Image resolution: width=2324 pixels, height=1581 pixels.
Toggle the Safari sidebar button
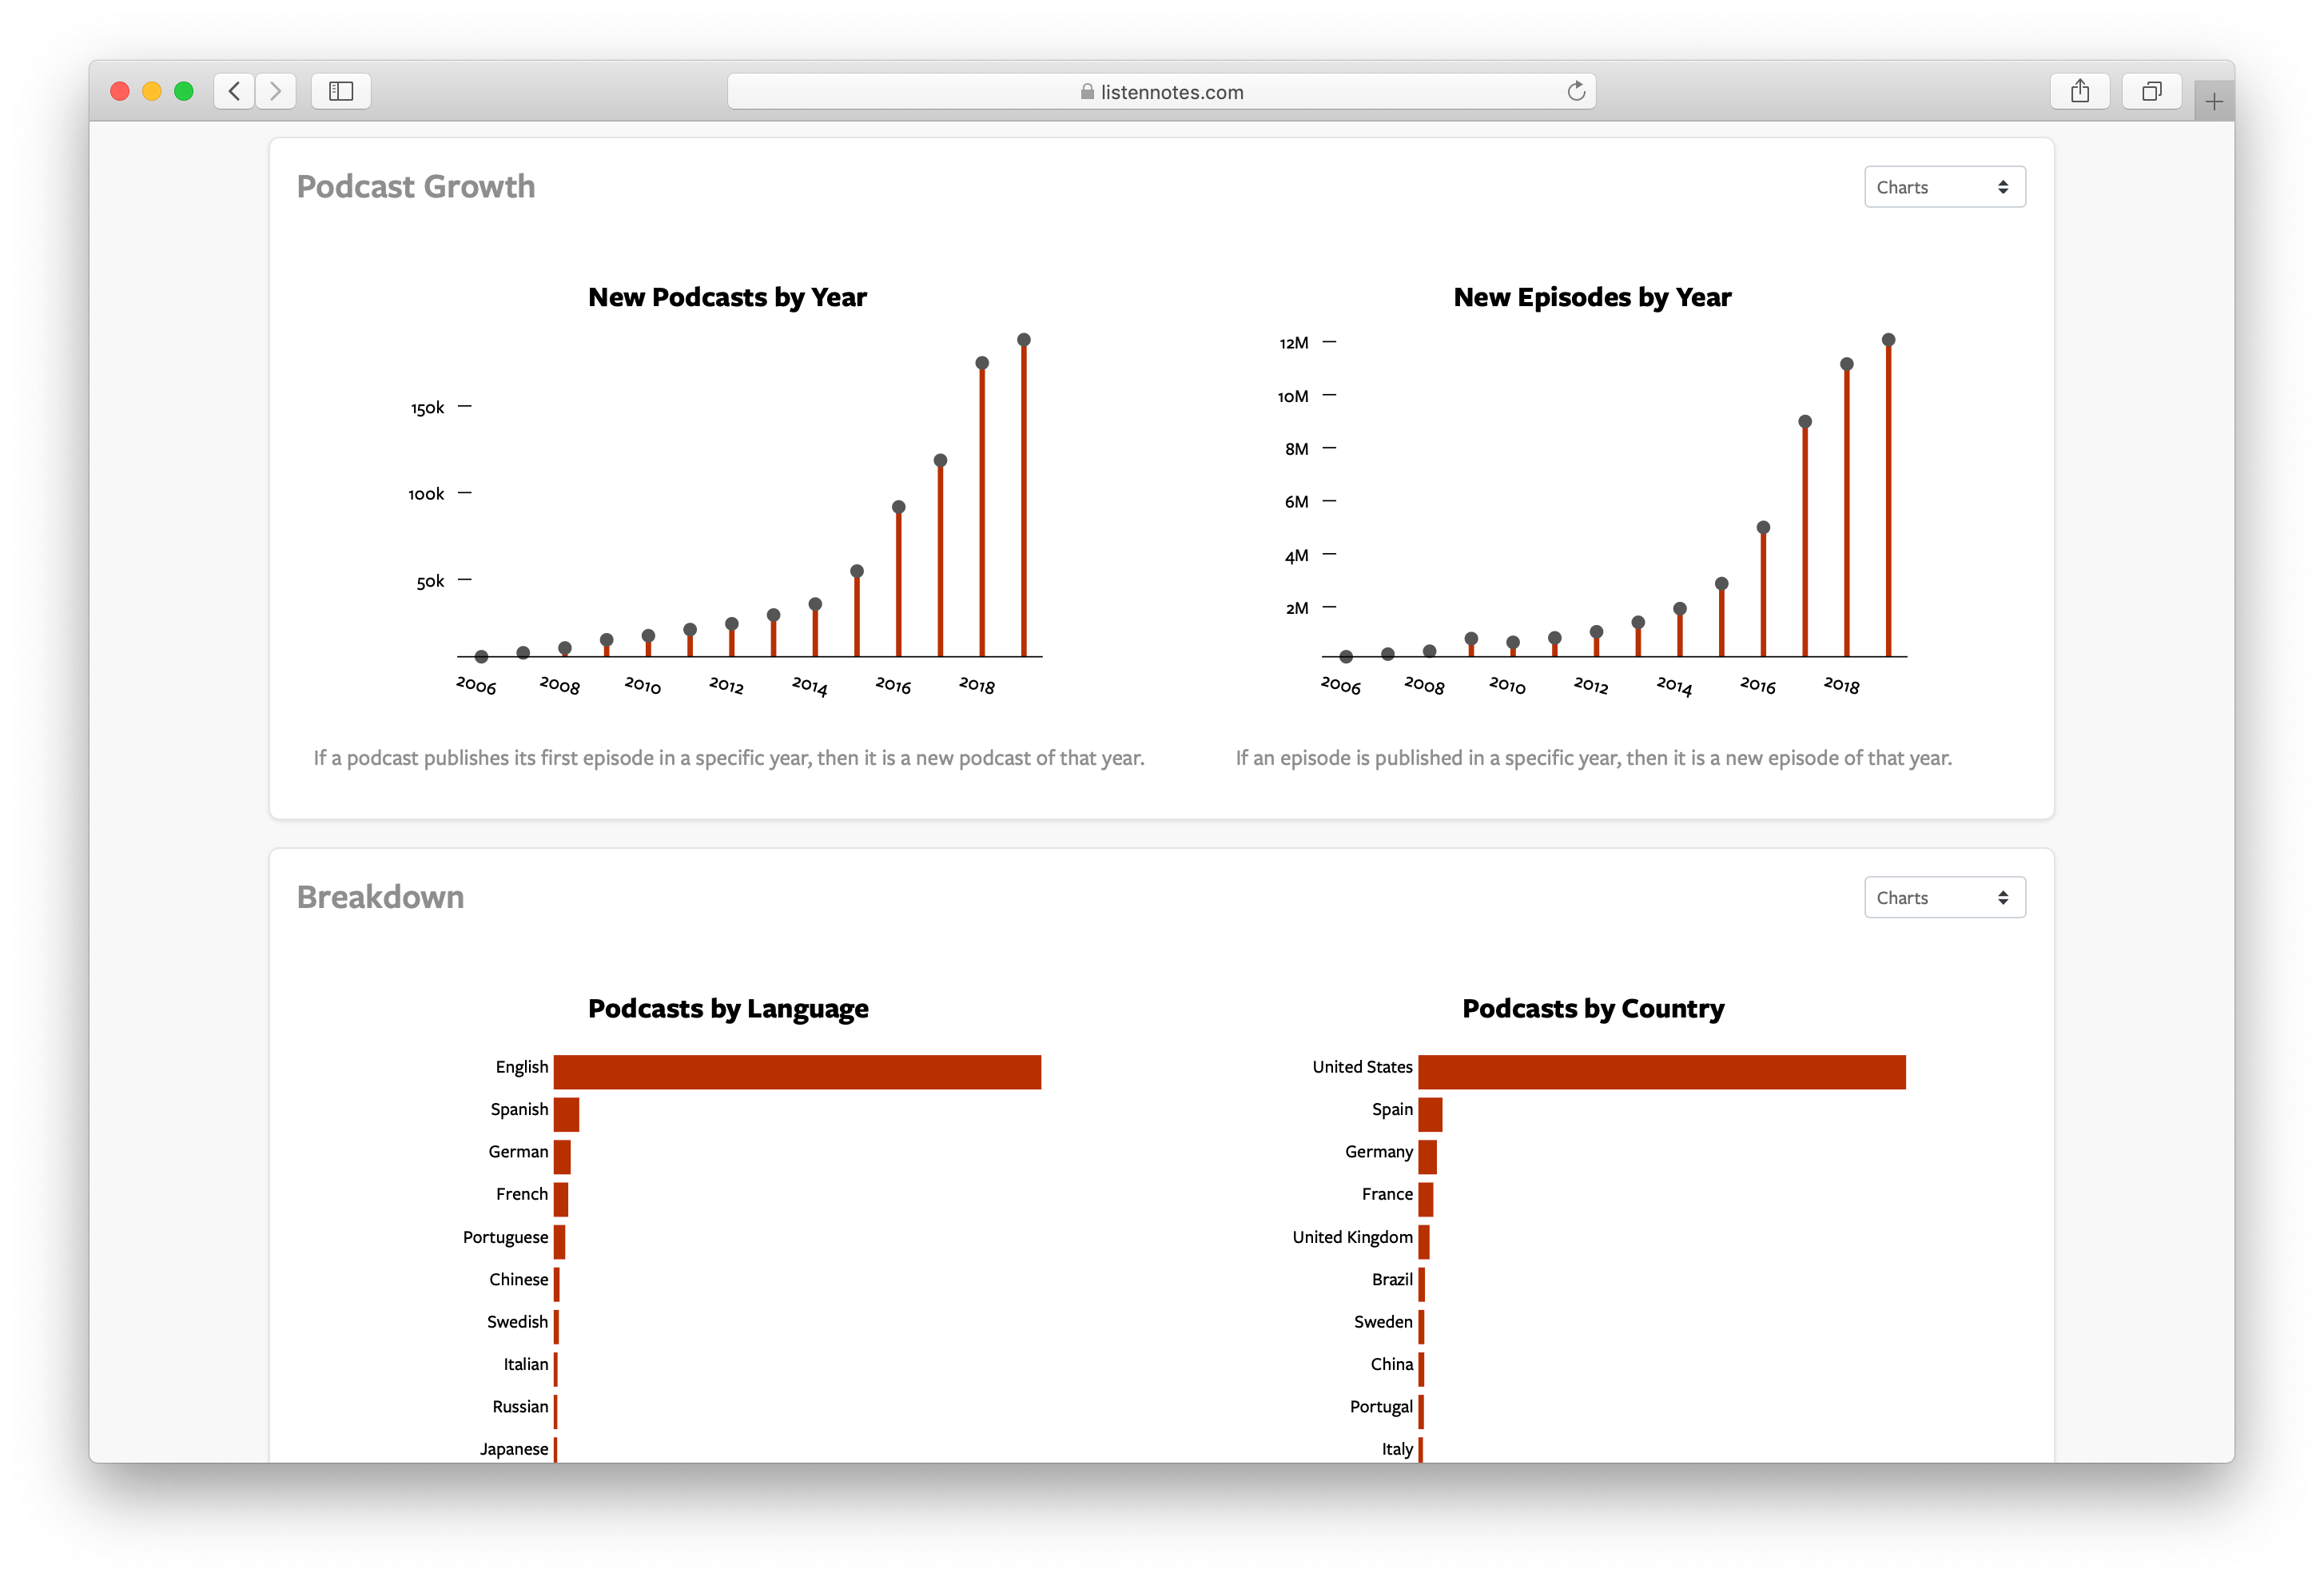(x=341, y=91)
